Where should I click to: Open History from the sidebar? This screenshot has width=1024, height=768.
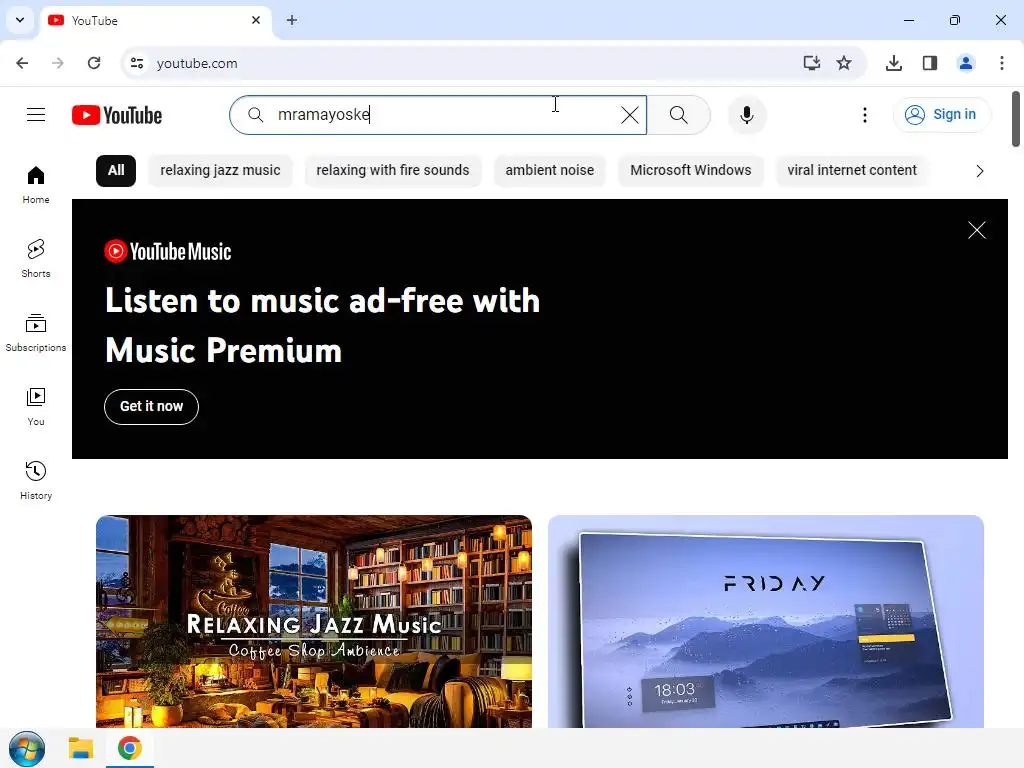click(36, 480)
